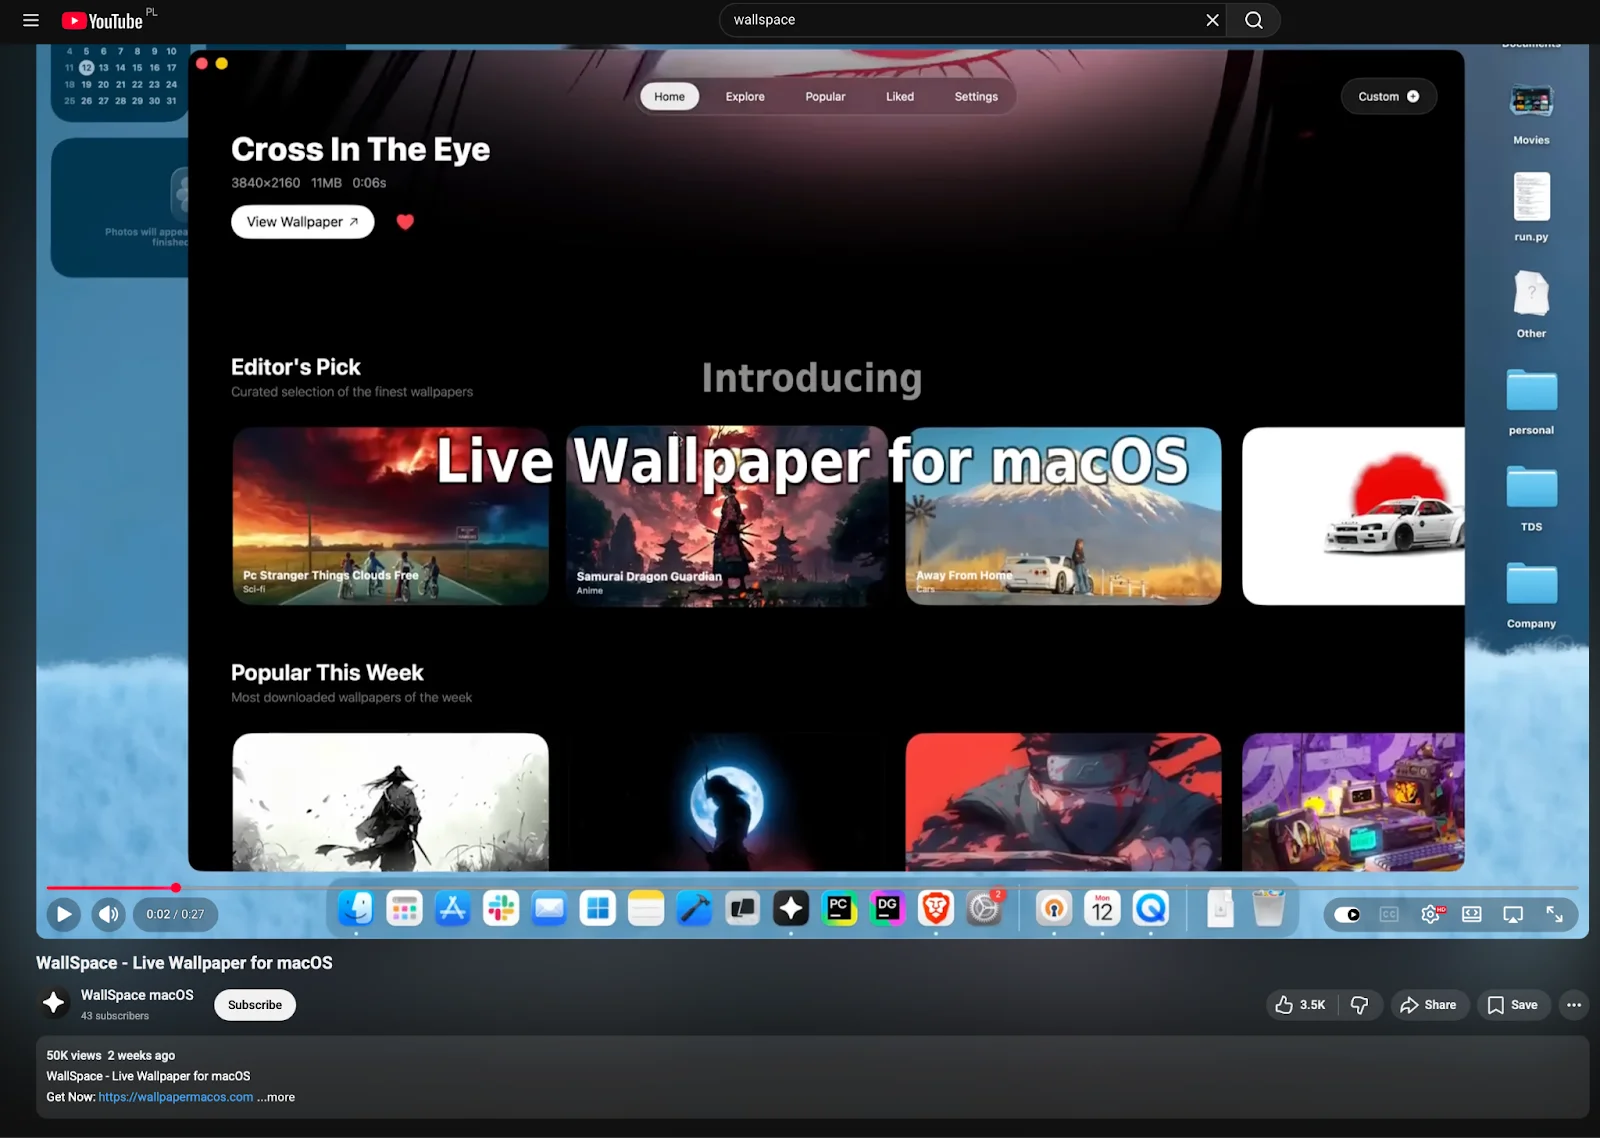Unfavorite Cross In The Eye wallpaper heart

pyautogui.click(x=406, y=222)
